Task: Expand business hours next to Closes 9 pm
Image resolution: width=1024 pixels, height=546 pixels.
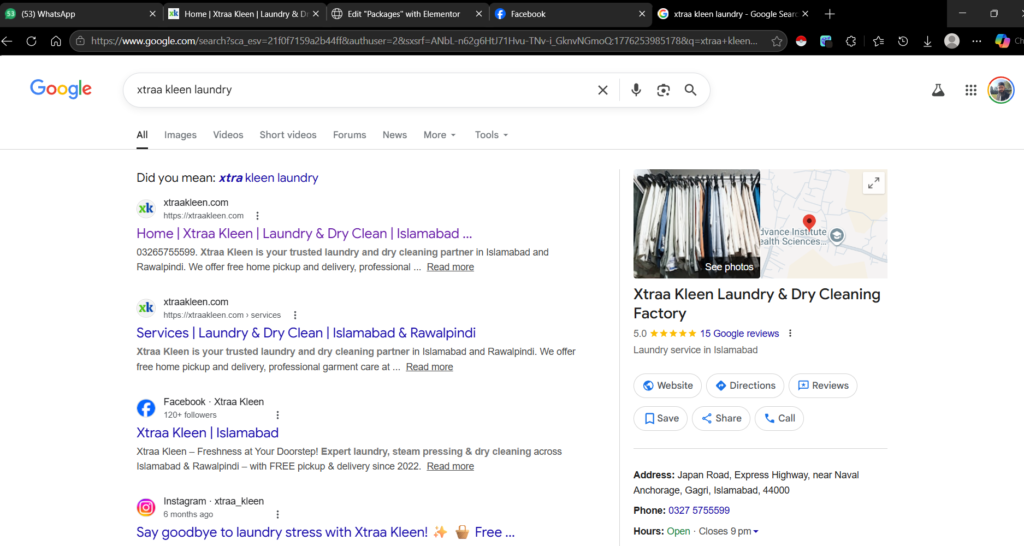Action: point(755,531)
